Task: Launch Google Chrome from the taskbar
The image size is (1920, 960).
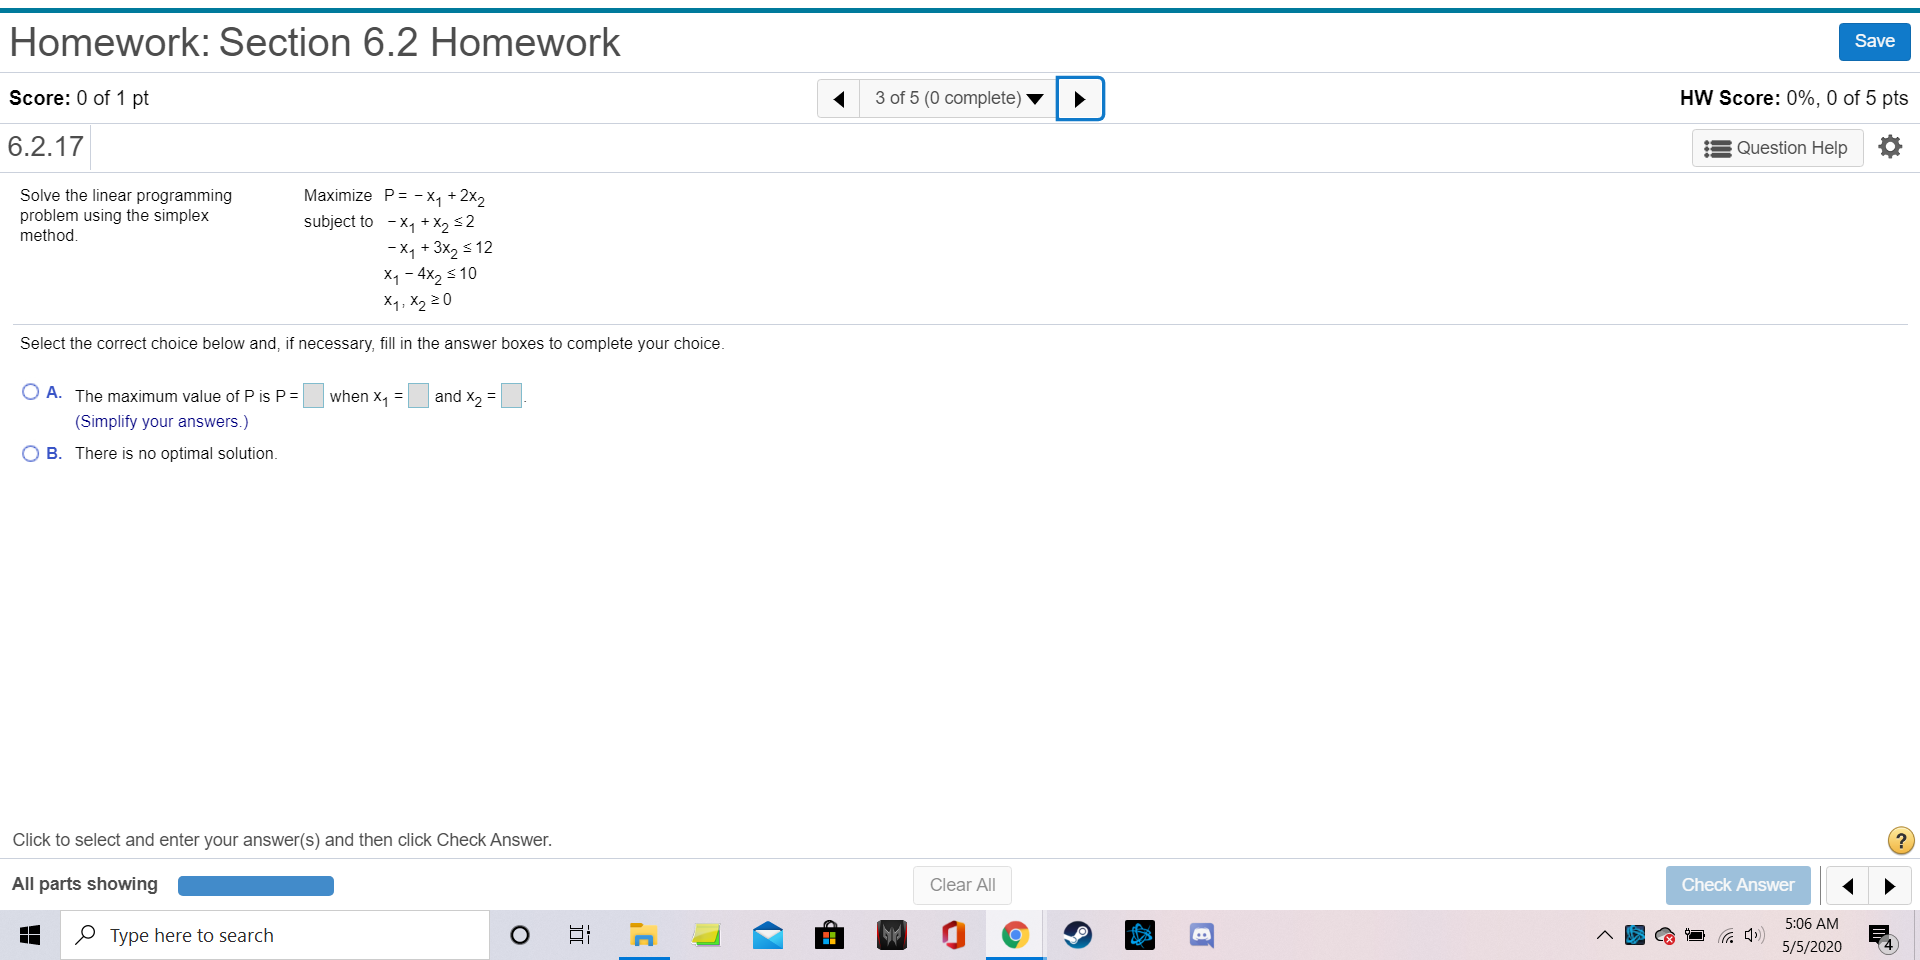Action: point(1016,935)
